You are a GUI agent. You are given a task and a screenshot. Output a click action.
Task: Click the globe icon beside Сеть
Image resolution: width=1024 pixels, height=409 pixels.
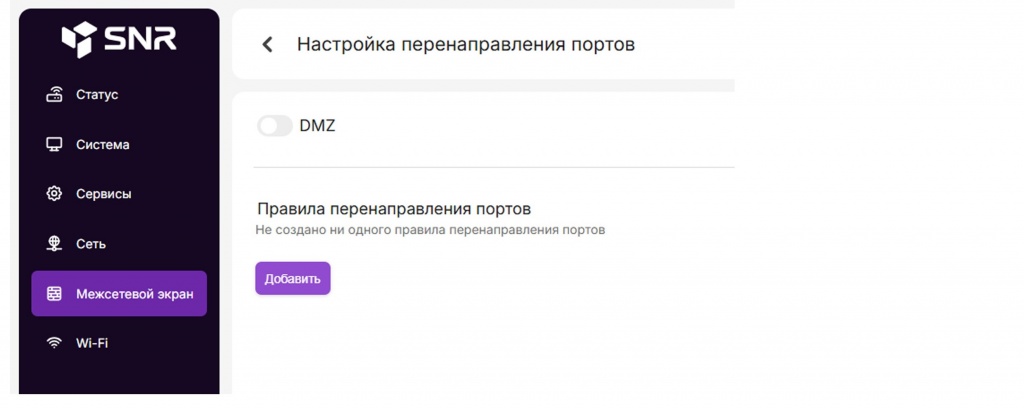coord(55,244)
